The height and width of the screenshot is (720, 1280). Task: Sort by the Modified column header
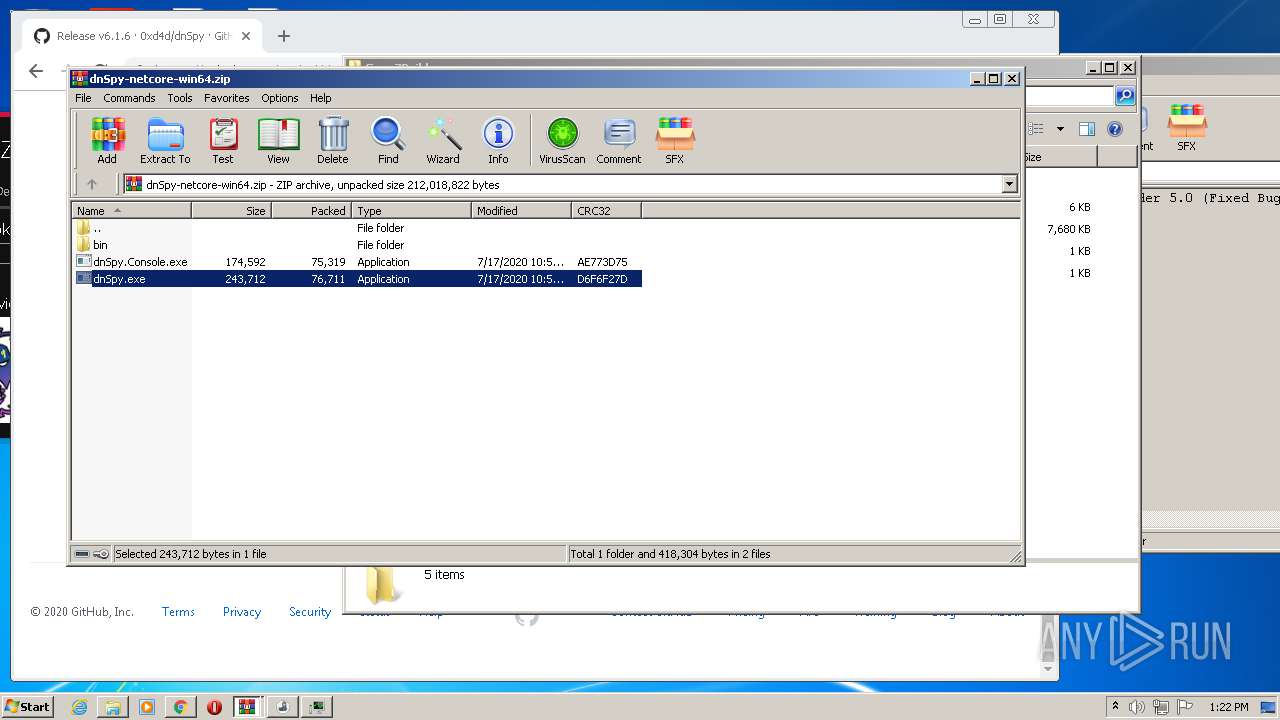(521, 211)
